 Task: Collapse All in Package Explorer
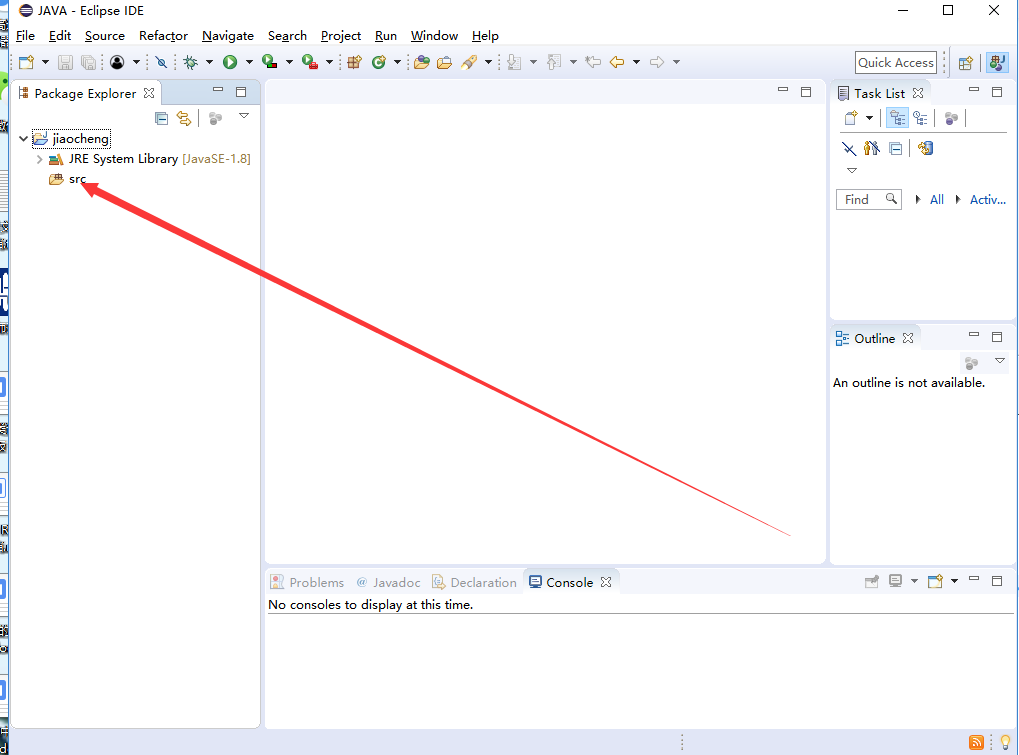pyautogui.click(x=161, y=118)
